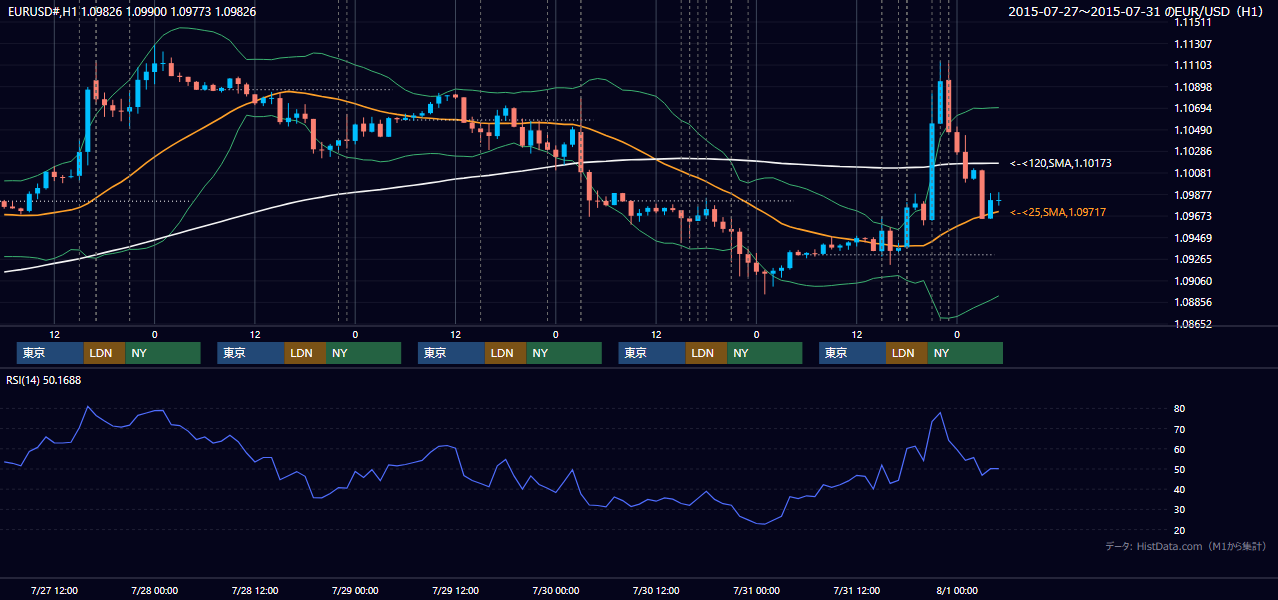Click RSI scale value 20

(x=1179, y=530)
